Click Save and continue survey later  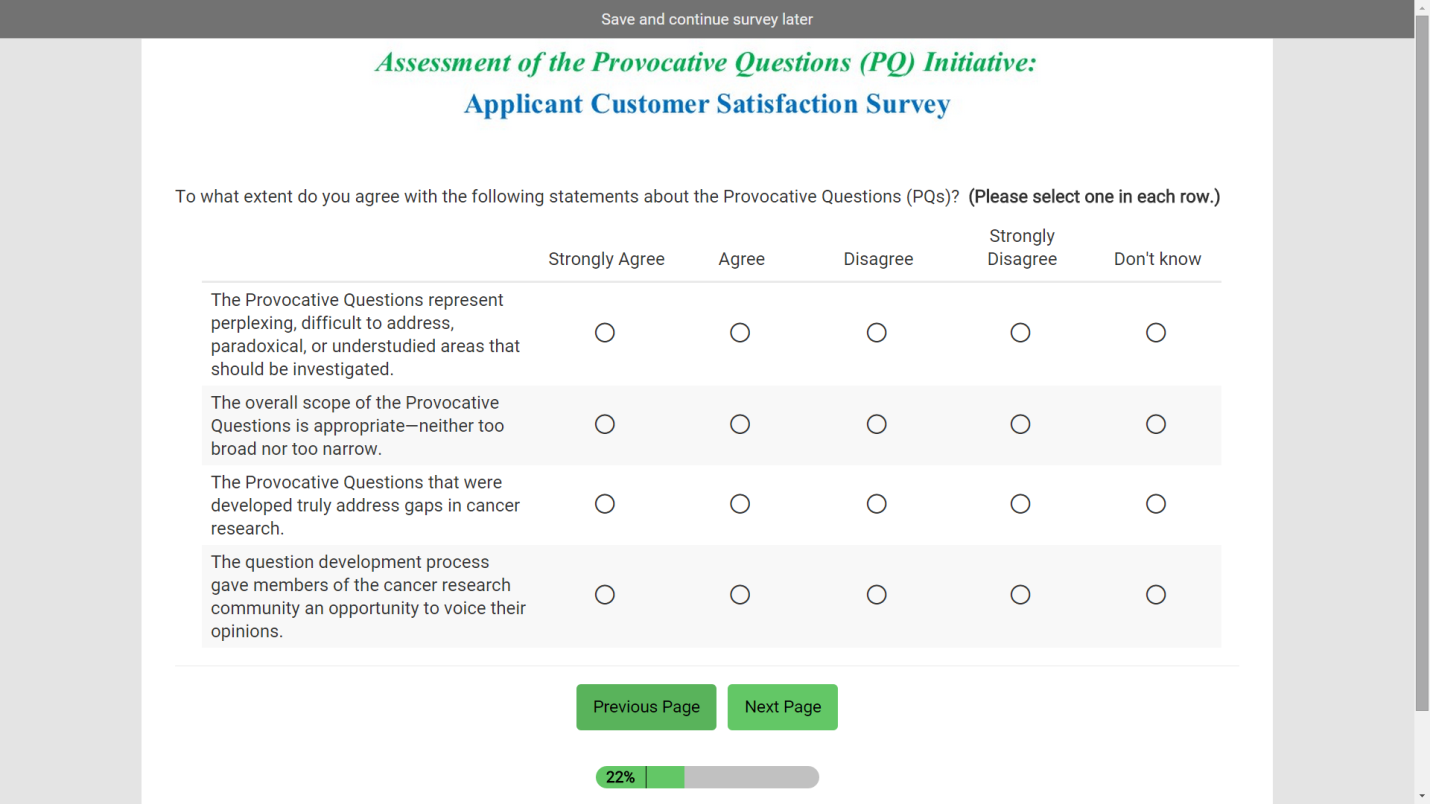click(707, 19)
